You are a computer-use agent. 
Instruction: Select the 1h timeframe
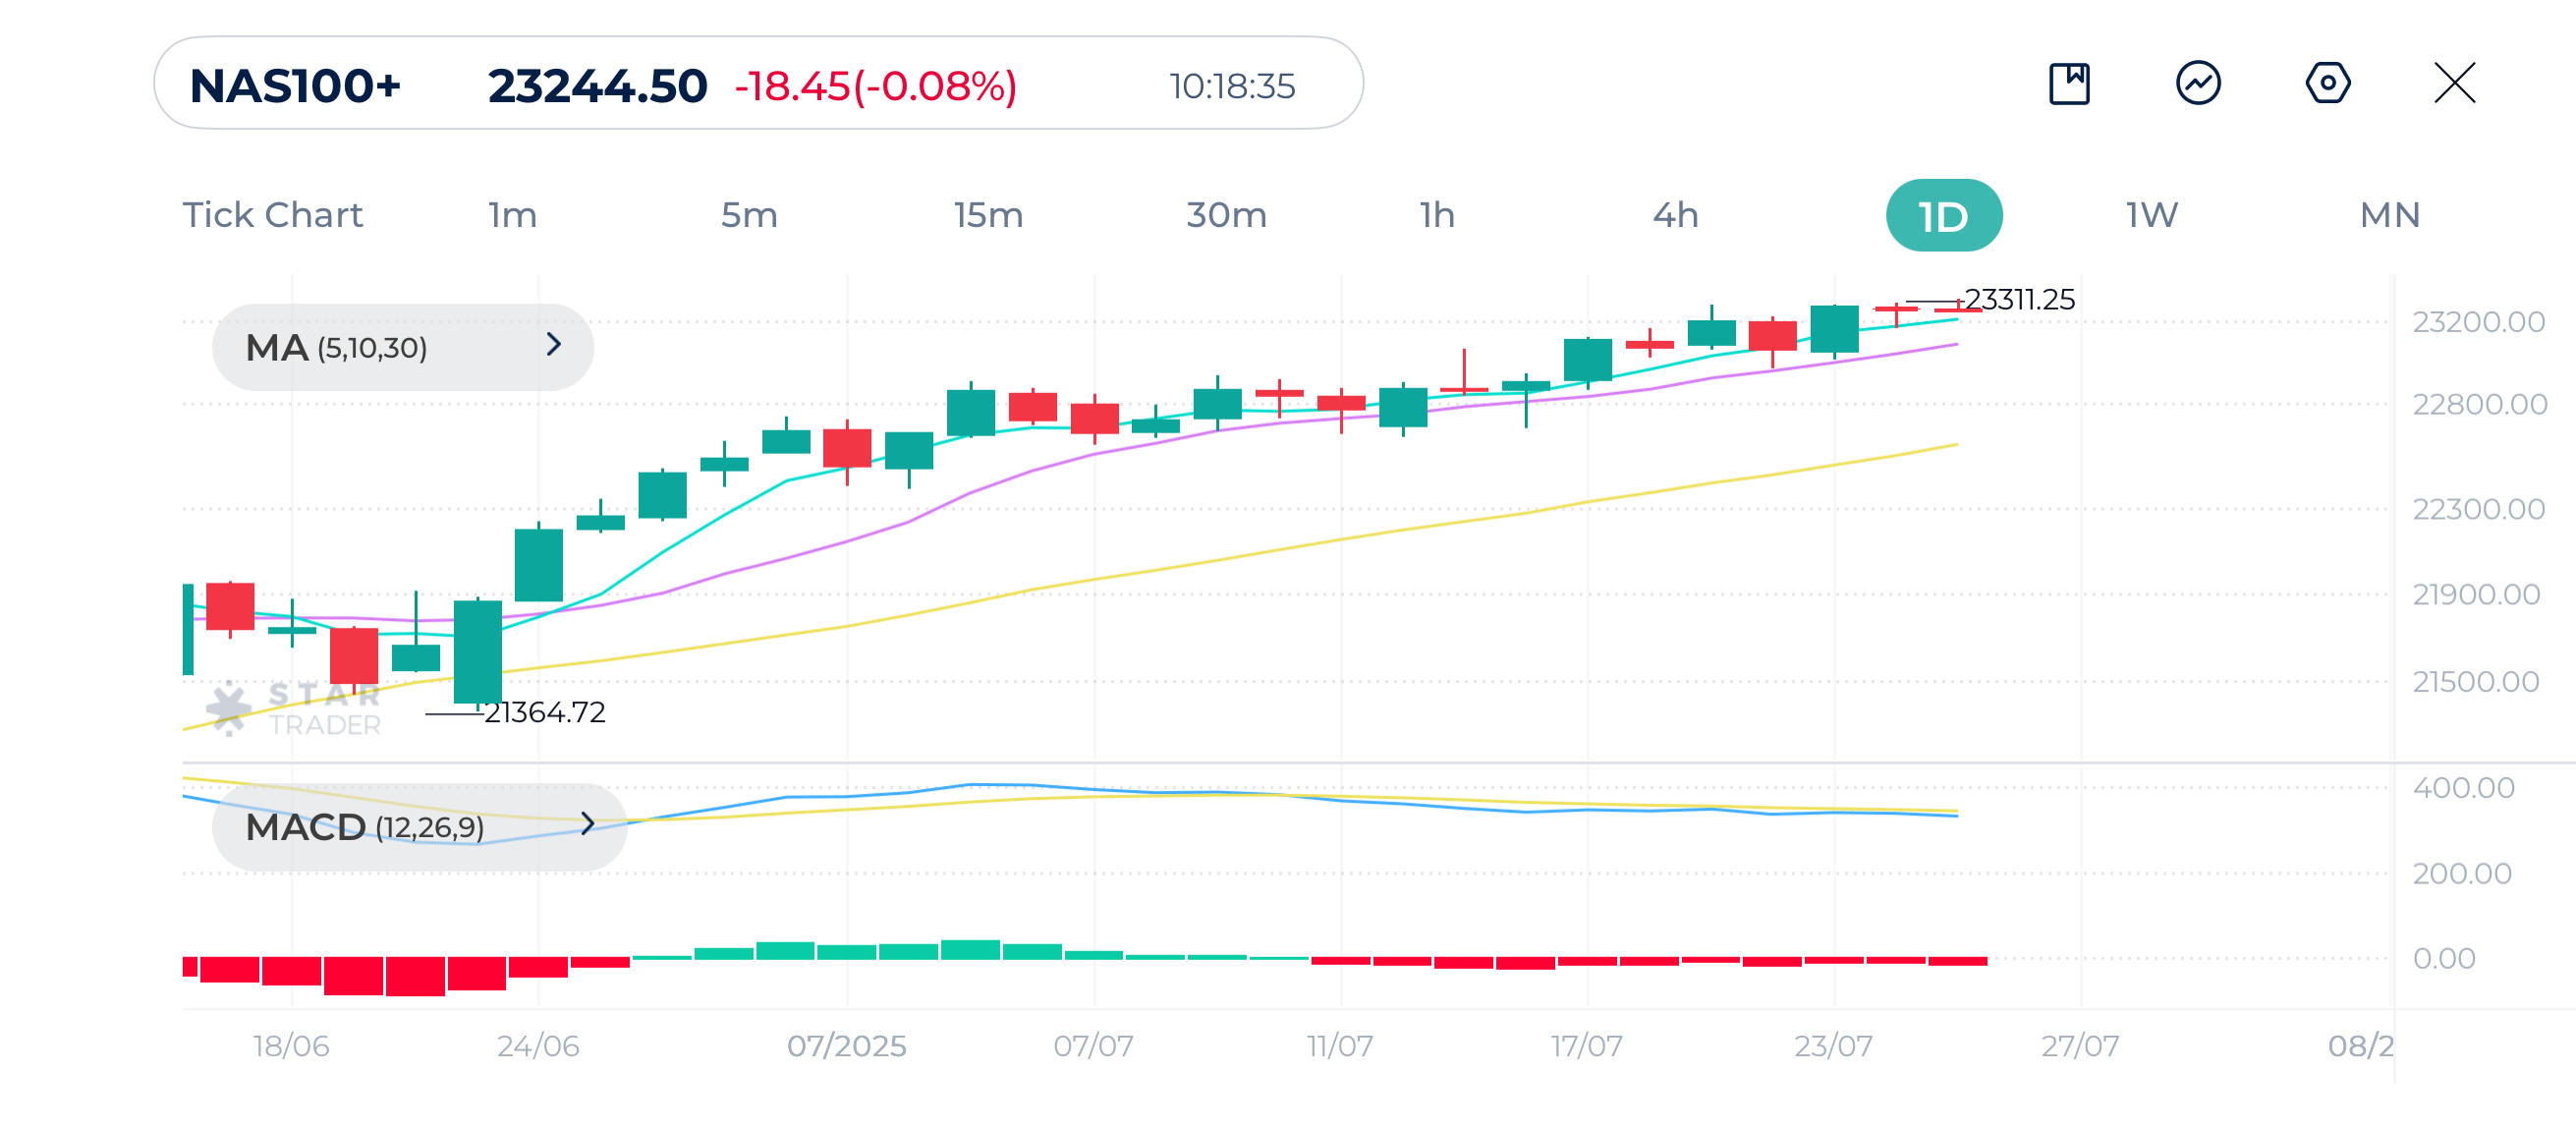(x=1437, y=215)
